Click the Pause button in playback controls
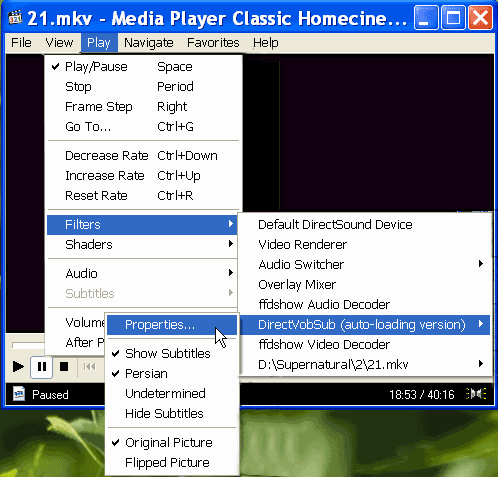 42,367
